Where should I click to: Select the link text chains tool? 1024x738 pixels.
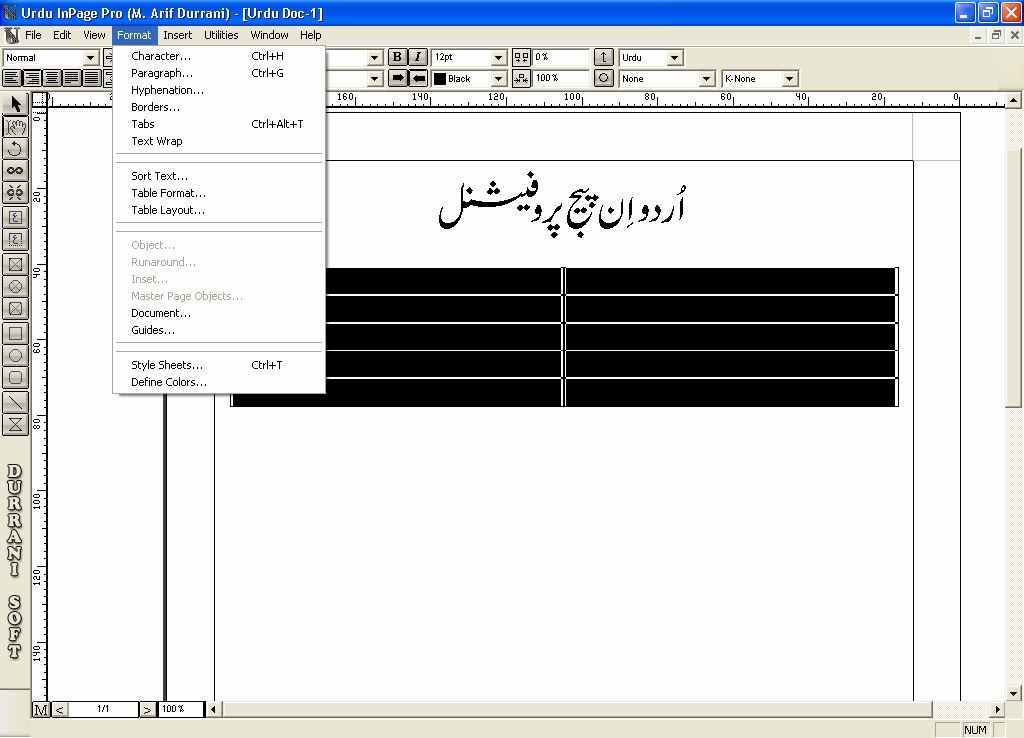(15, 172)
